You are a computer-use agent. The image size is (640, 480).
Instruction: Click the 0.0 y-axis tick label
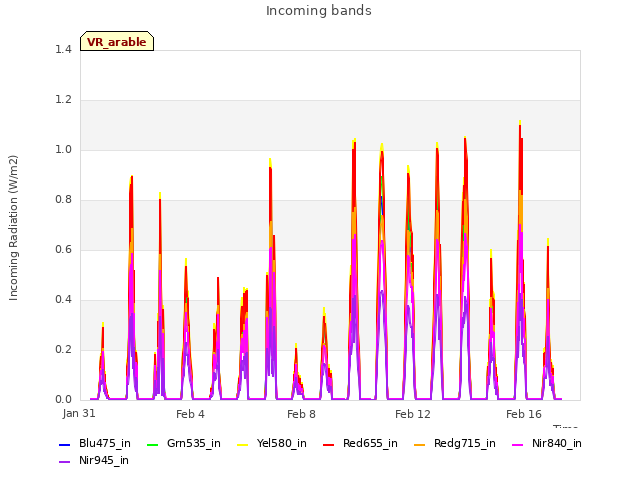coord(63,400)
